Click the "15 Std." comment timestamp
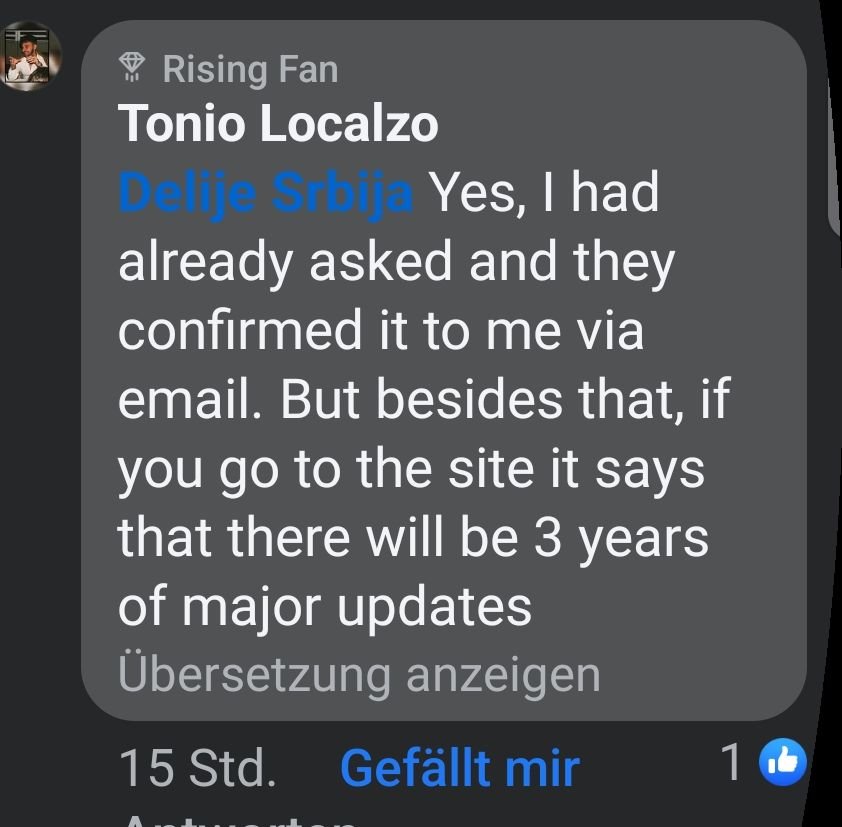 pos(197,768)
